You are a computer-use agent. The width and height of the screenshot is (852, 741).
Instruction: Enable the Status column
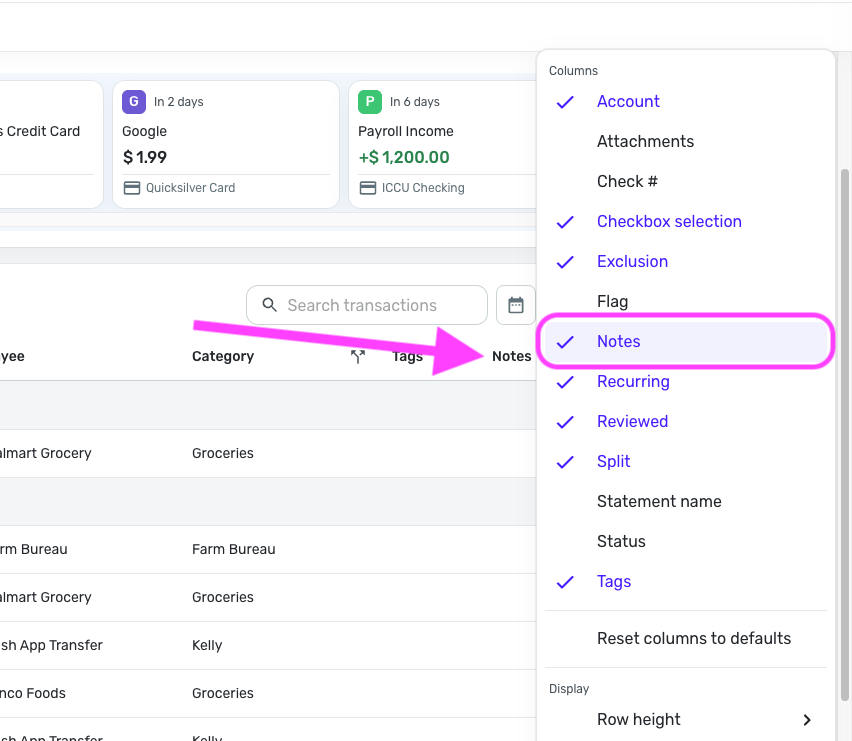coord(686,542)
